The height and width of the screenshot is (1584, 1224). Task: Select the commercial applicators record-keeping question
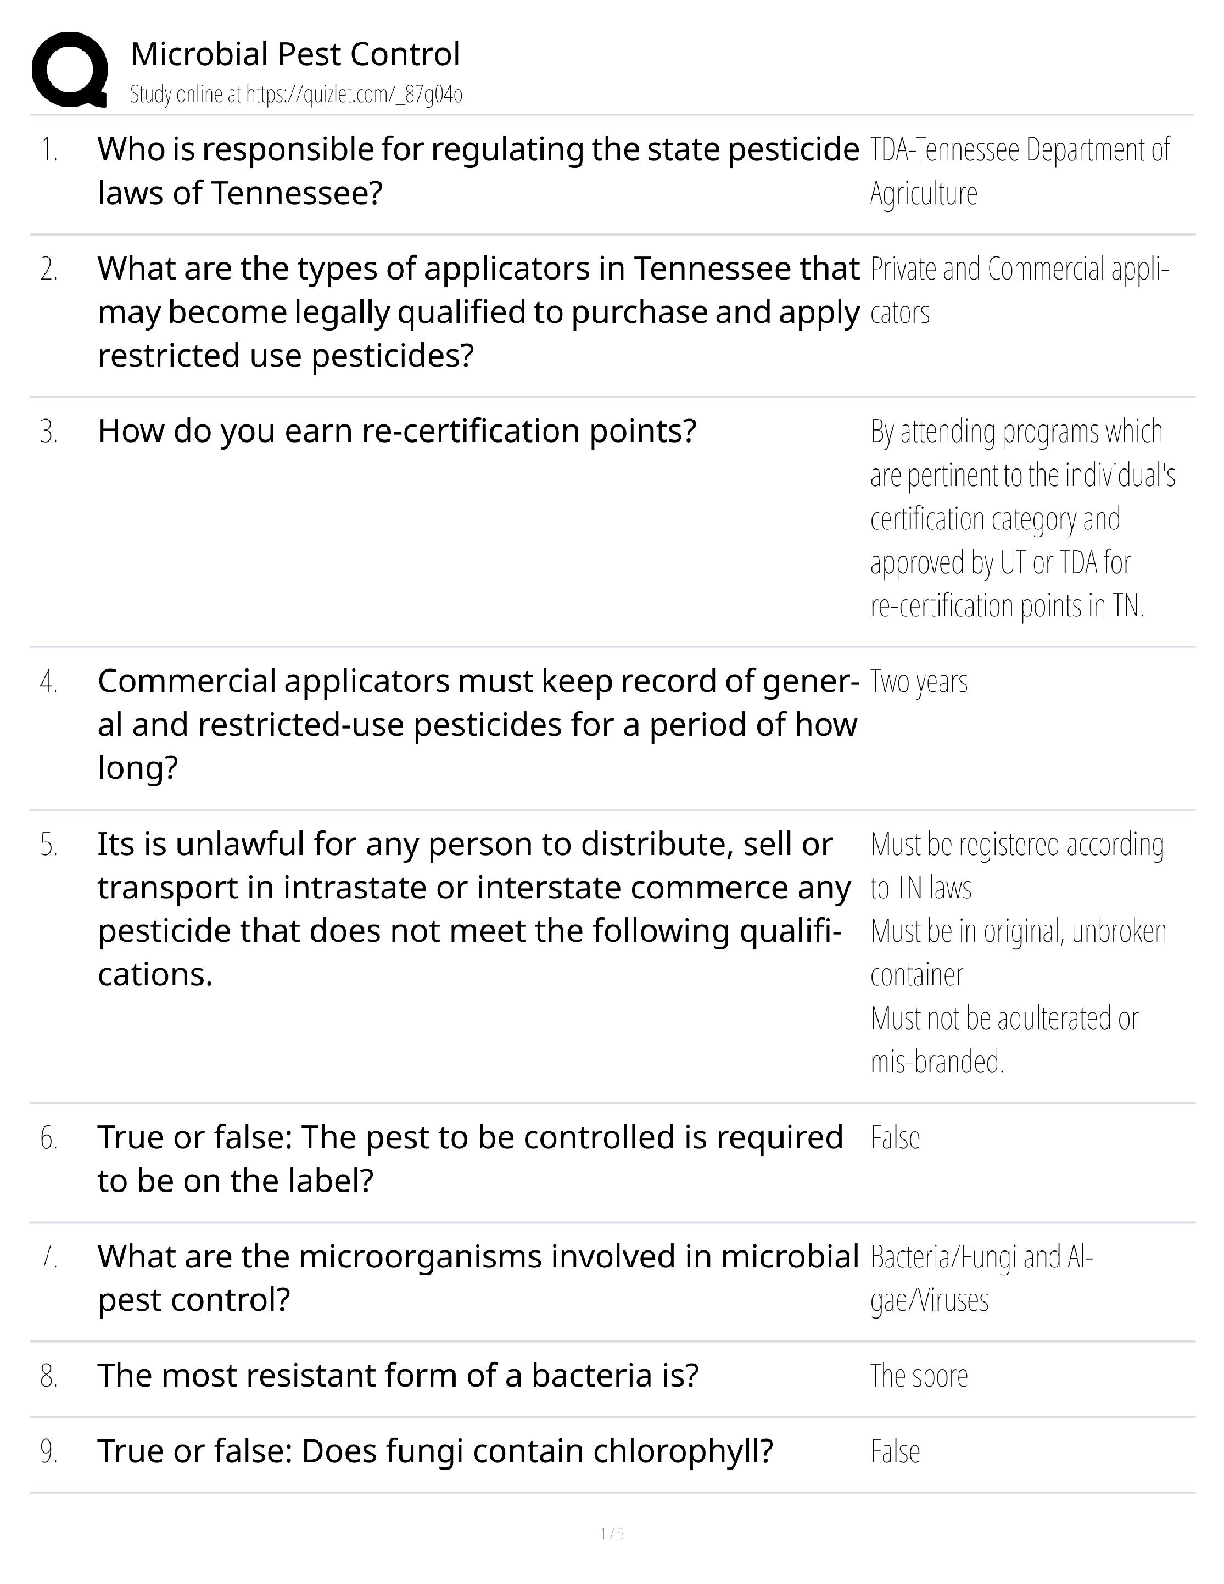477,724
